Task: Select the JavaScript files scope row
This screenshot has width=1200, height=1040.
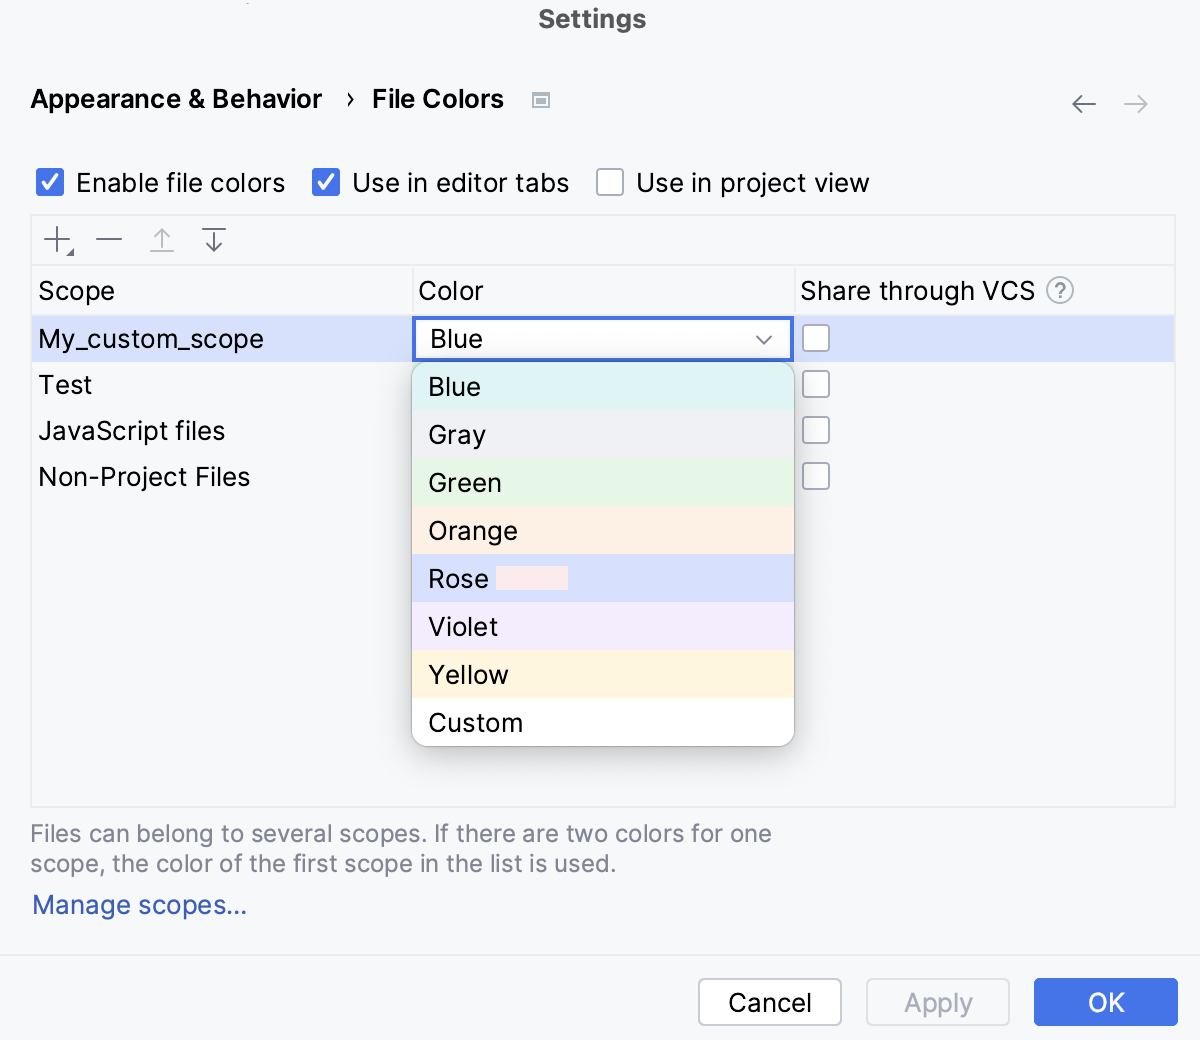Action: pyautogui.click(x=132, y=431)
